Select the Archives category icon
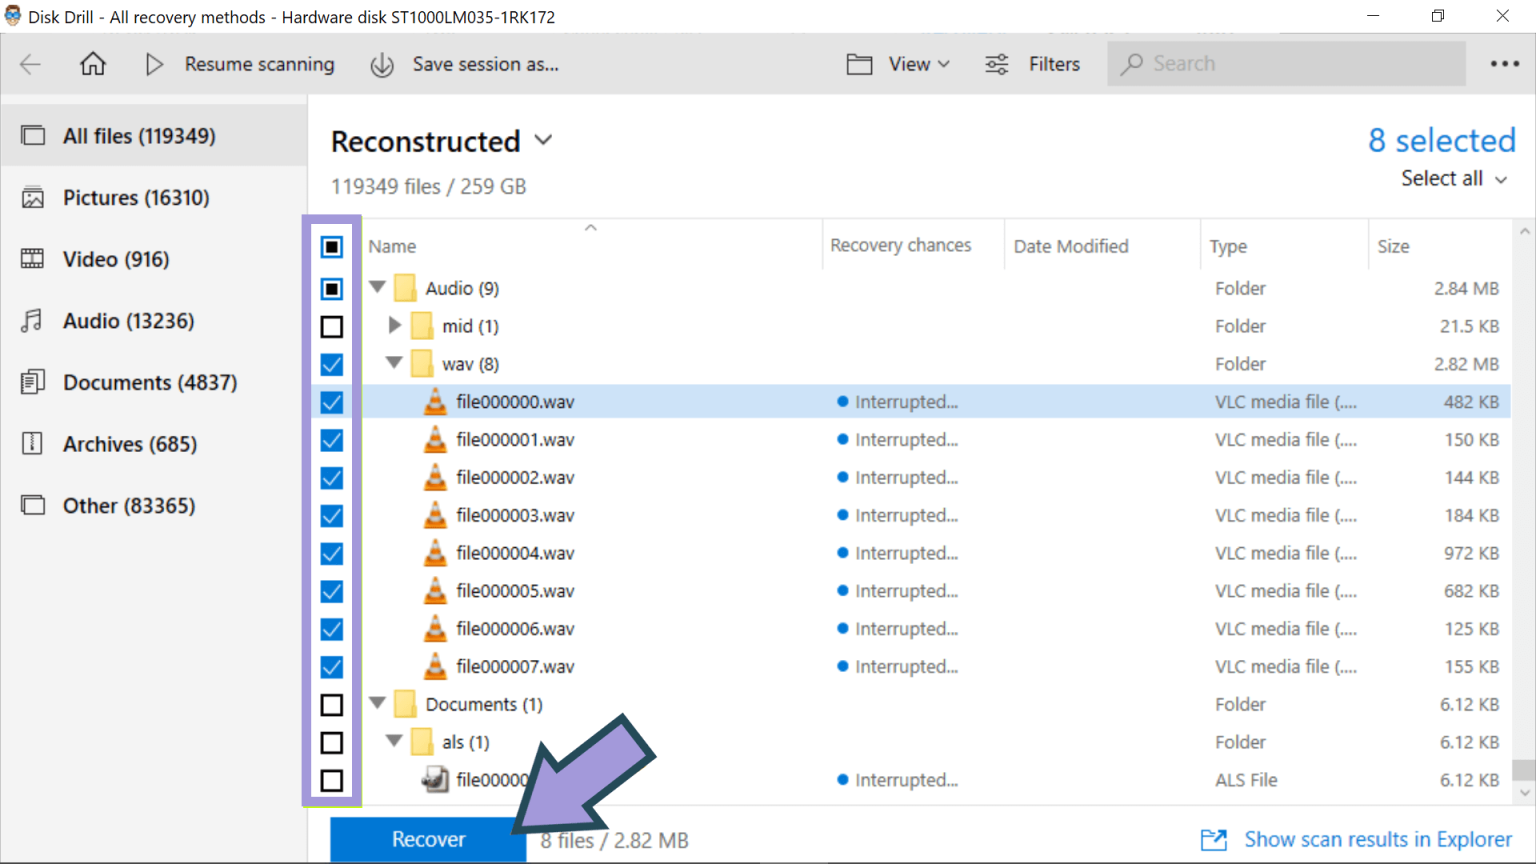Viewport: 1536px width, 864px height. (33, 443)
